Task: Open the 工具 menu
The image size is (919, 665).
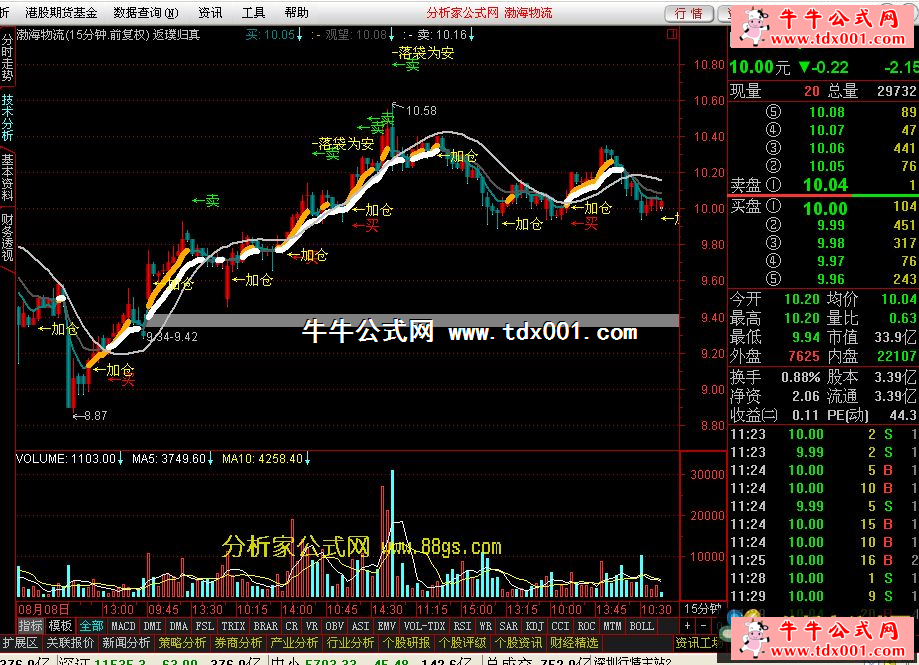Action: (253, 12)
